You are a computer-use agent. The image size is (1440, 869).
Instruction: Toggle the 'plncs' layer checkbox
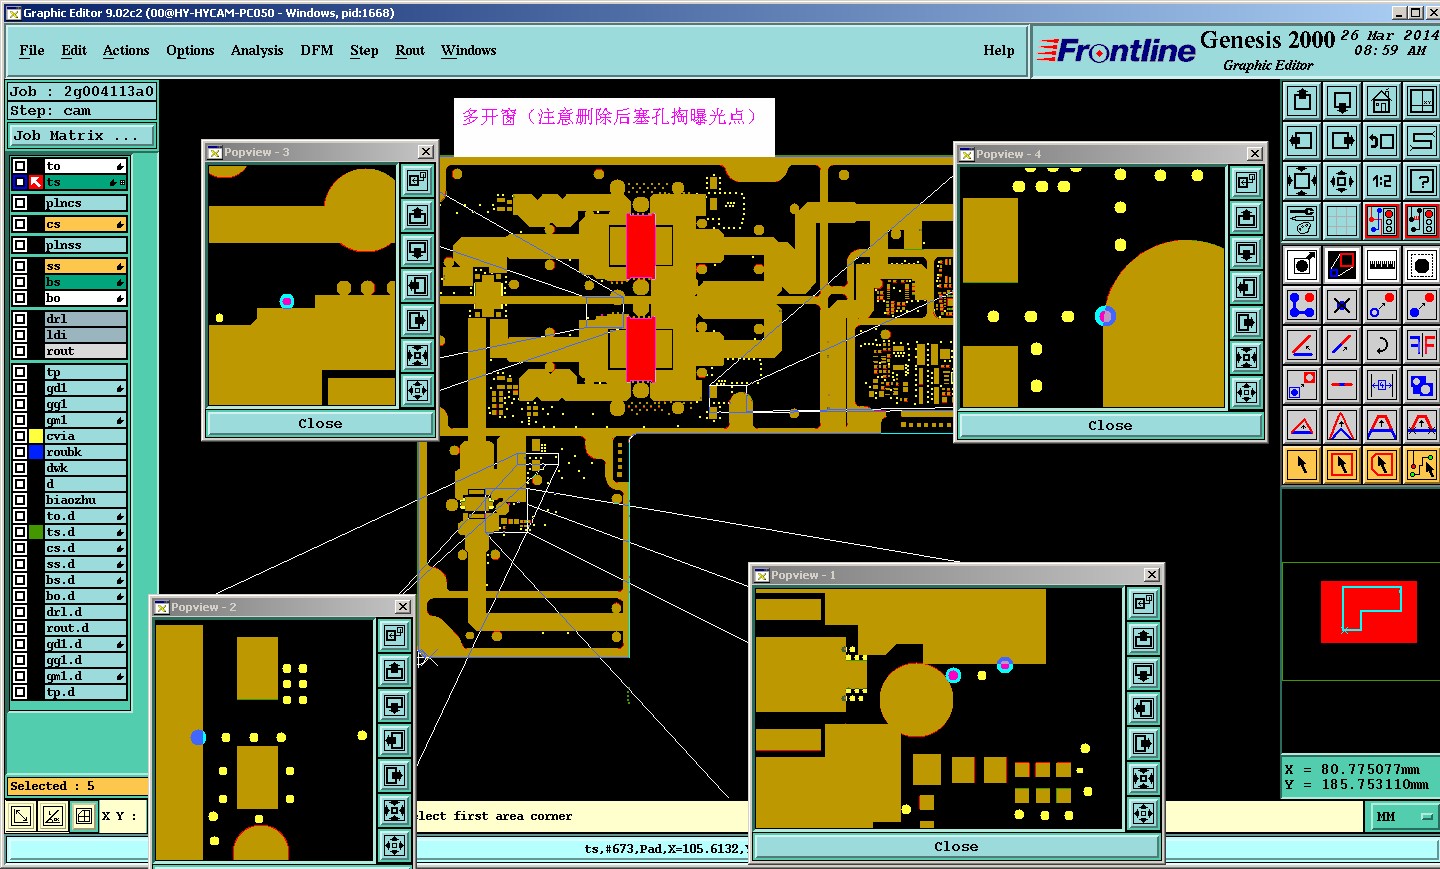20,203
